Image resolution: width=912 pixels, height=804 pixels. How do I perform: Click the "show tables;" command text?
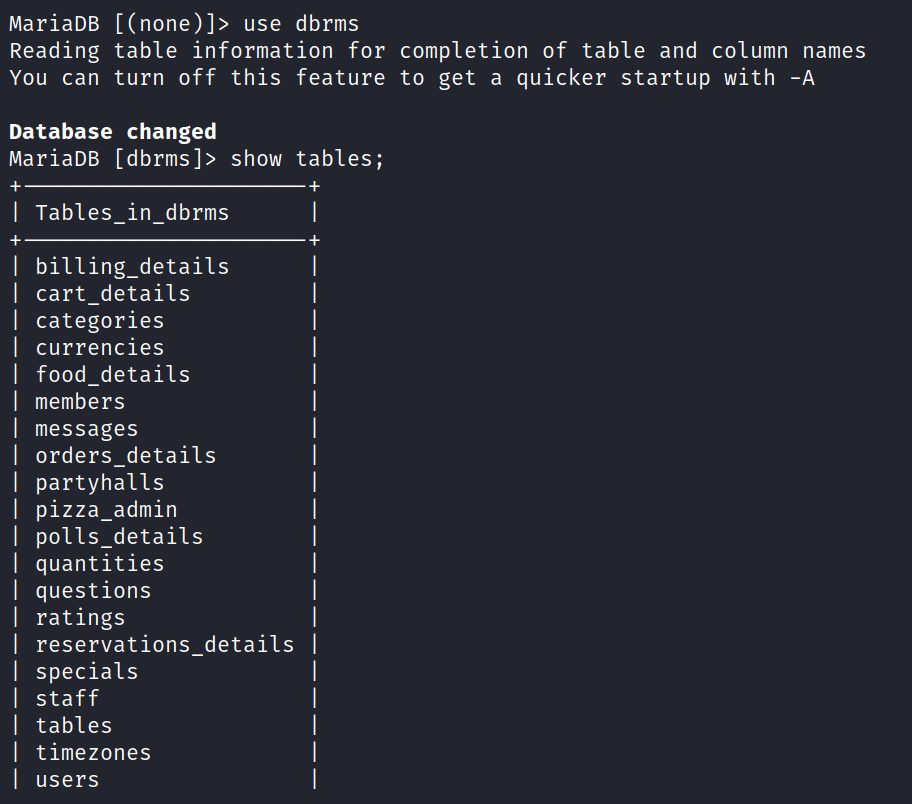click(307, 159)
